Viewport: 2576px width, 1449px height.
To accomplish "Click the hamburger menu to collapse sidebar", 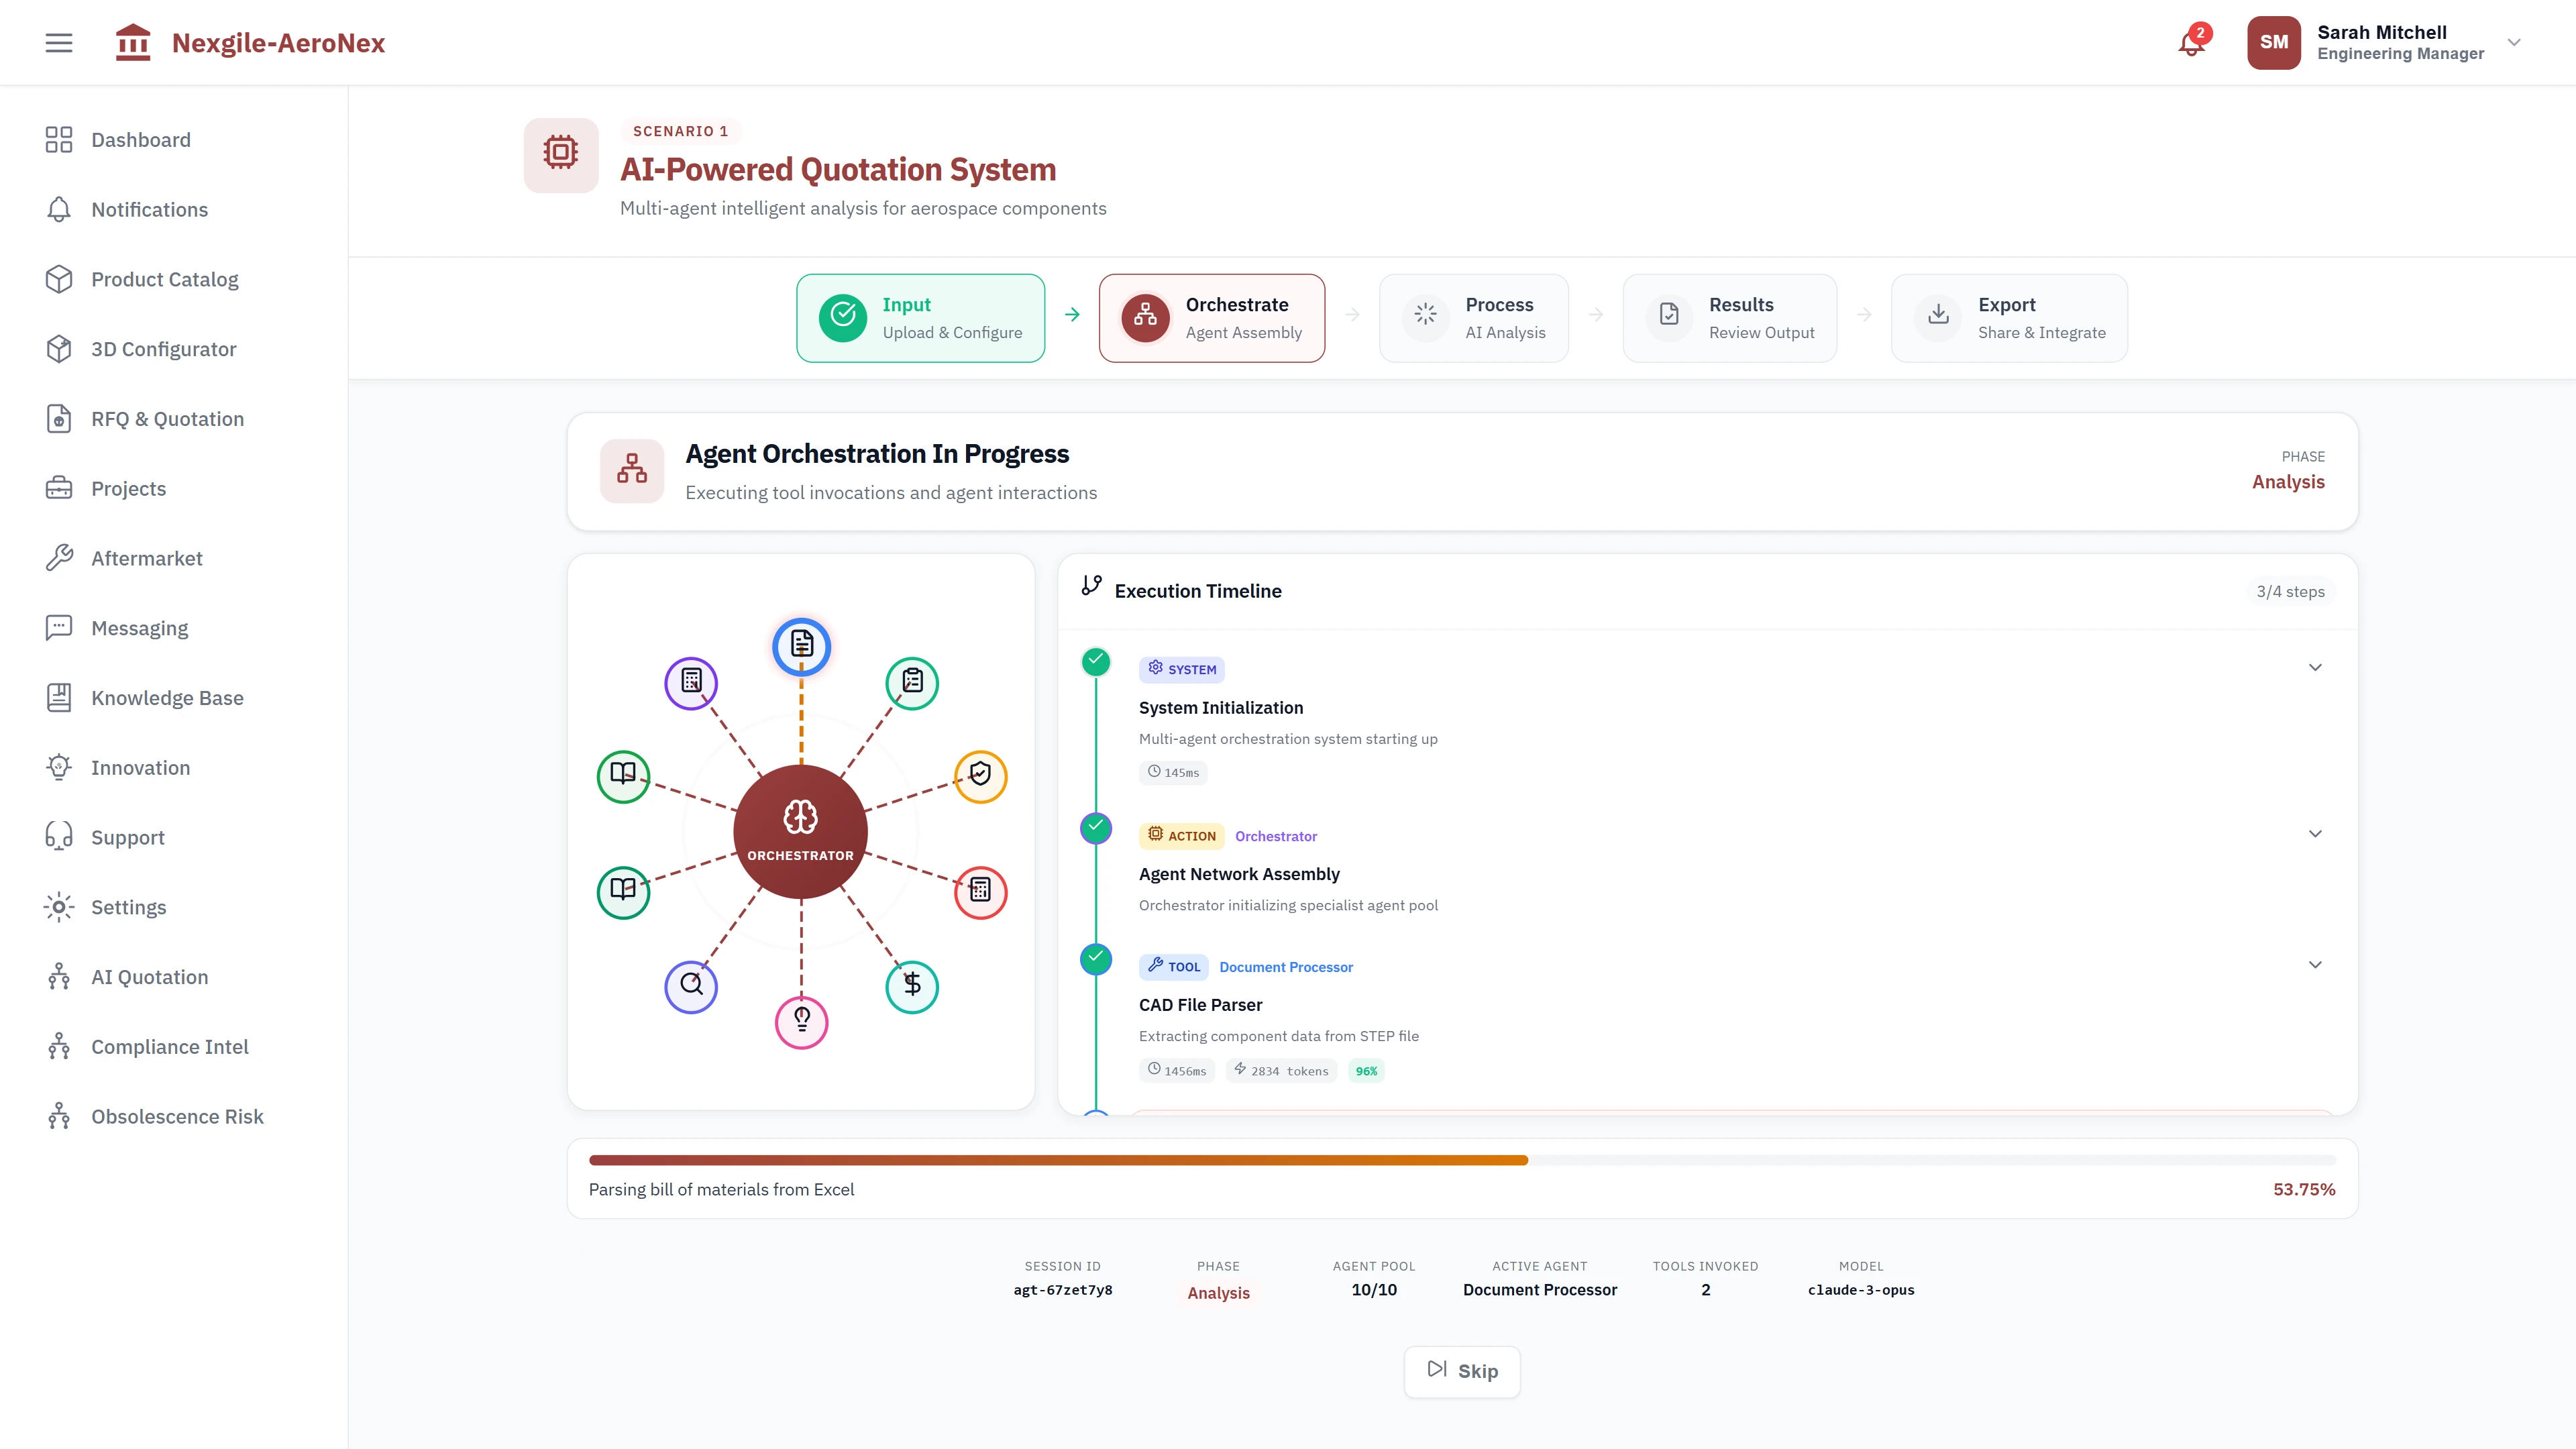I will 58,42.
